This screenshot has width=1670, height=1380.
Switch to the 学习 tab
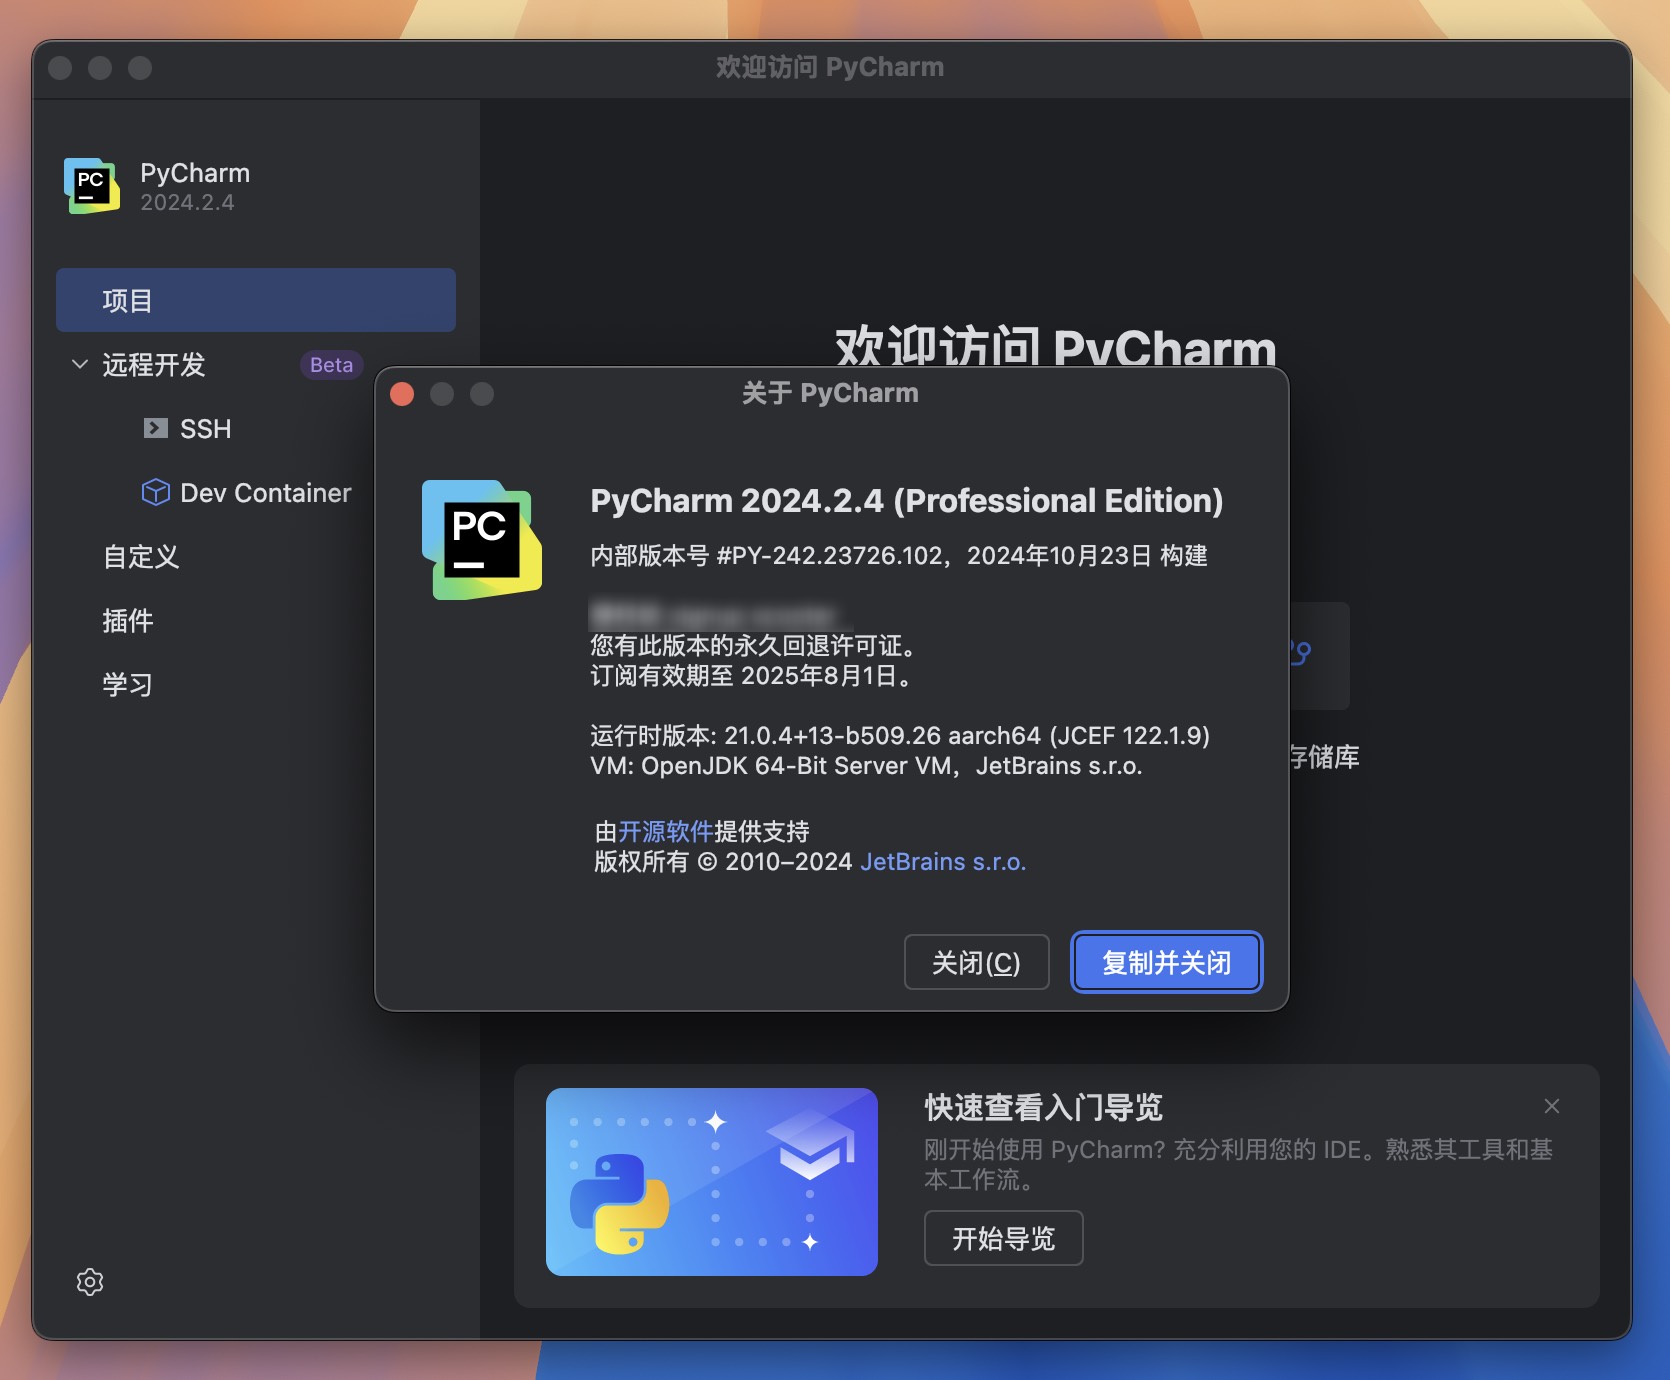(x=128, y=685)
